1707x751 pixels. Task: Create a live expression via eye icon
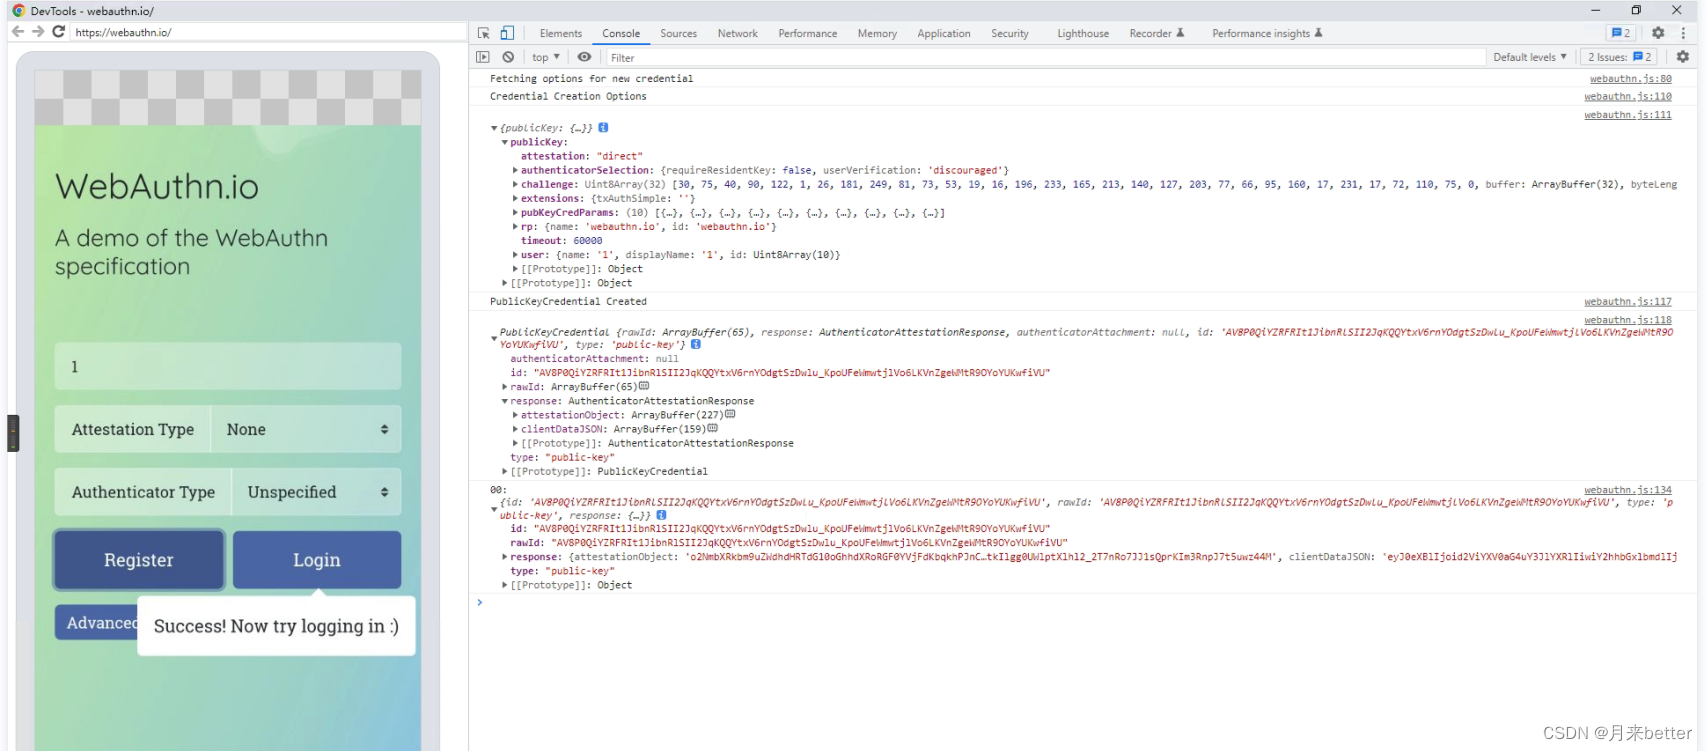point(584,57)
